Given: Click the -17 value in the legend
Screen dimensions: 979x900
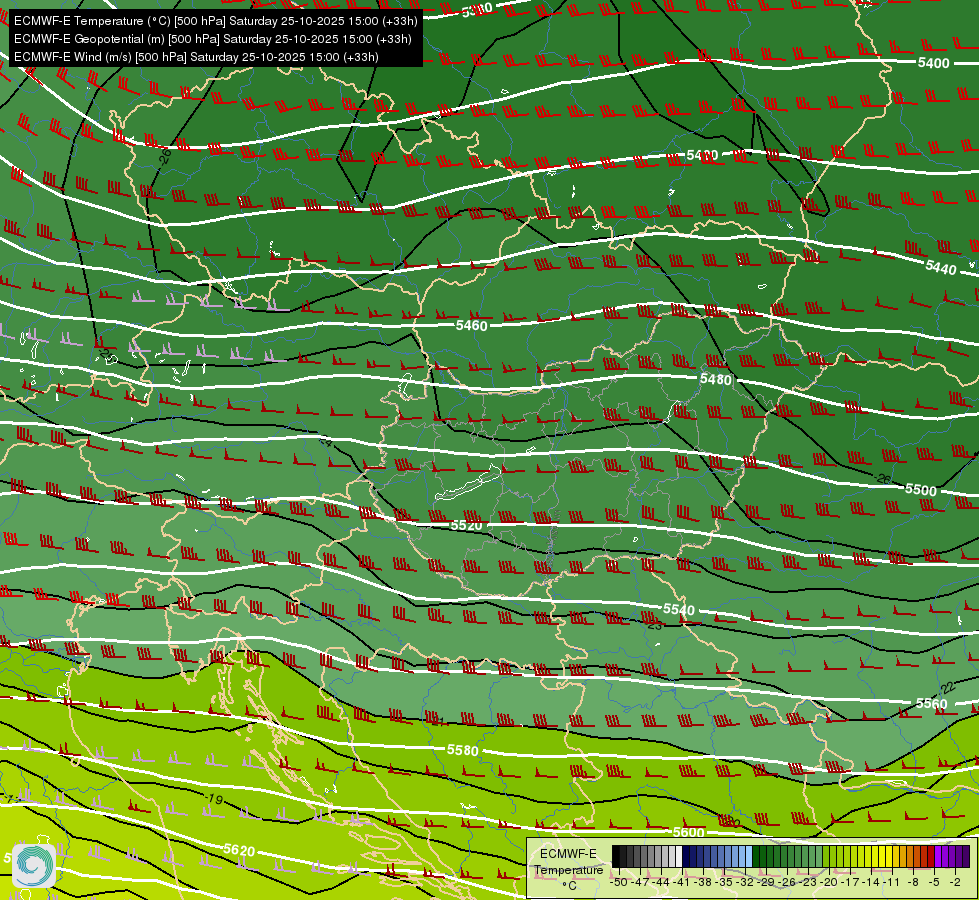Looking at the screenshot, I should 850,882.
